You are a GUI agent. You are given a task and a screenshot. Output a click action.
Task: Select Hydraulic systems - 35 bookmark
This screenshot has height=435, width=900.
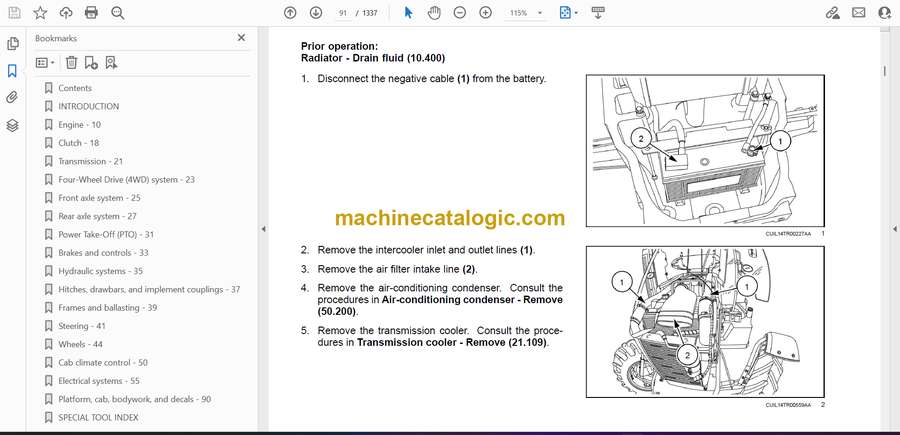click(x=101, y=271)
